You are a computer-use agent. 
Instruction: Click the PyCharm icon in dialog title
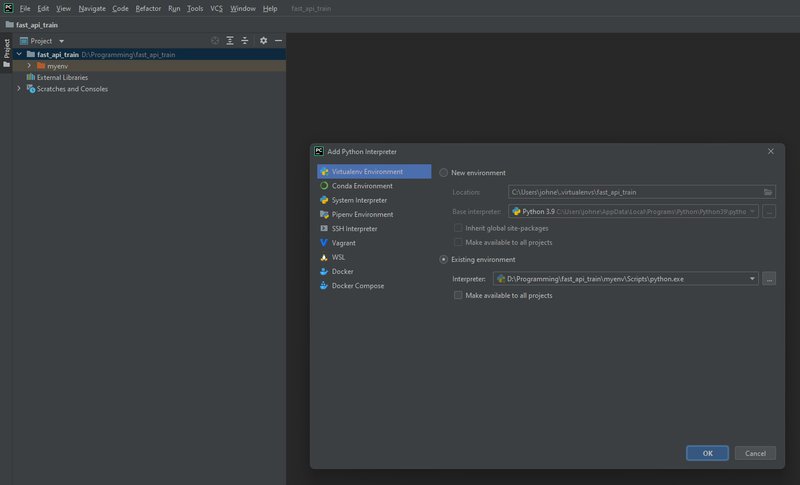(319, 151)
